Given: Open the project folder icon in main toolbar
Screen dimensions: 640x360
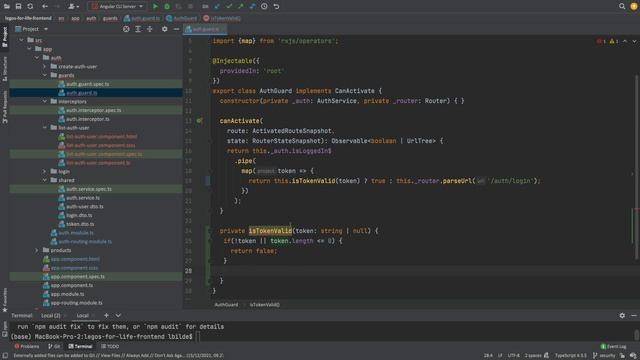Looking at the screenshot, I should [x=7, y=7].
